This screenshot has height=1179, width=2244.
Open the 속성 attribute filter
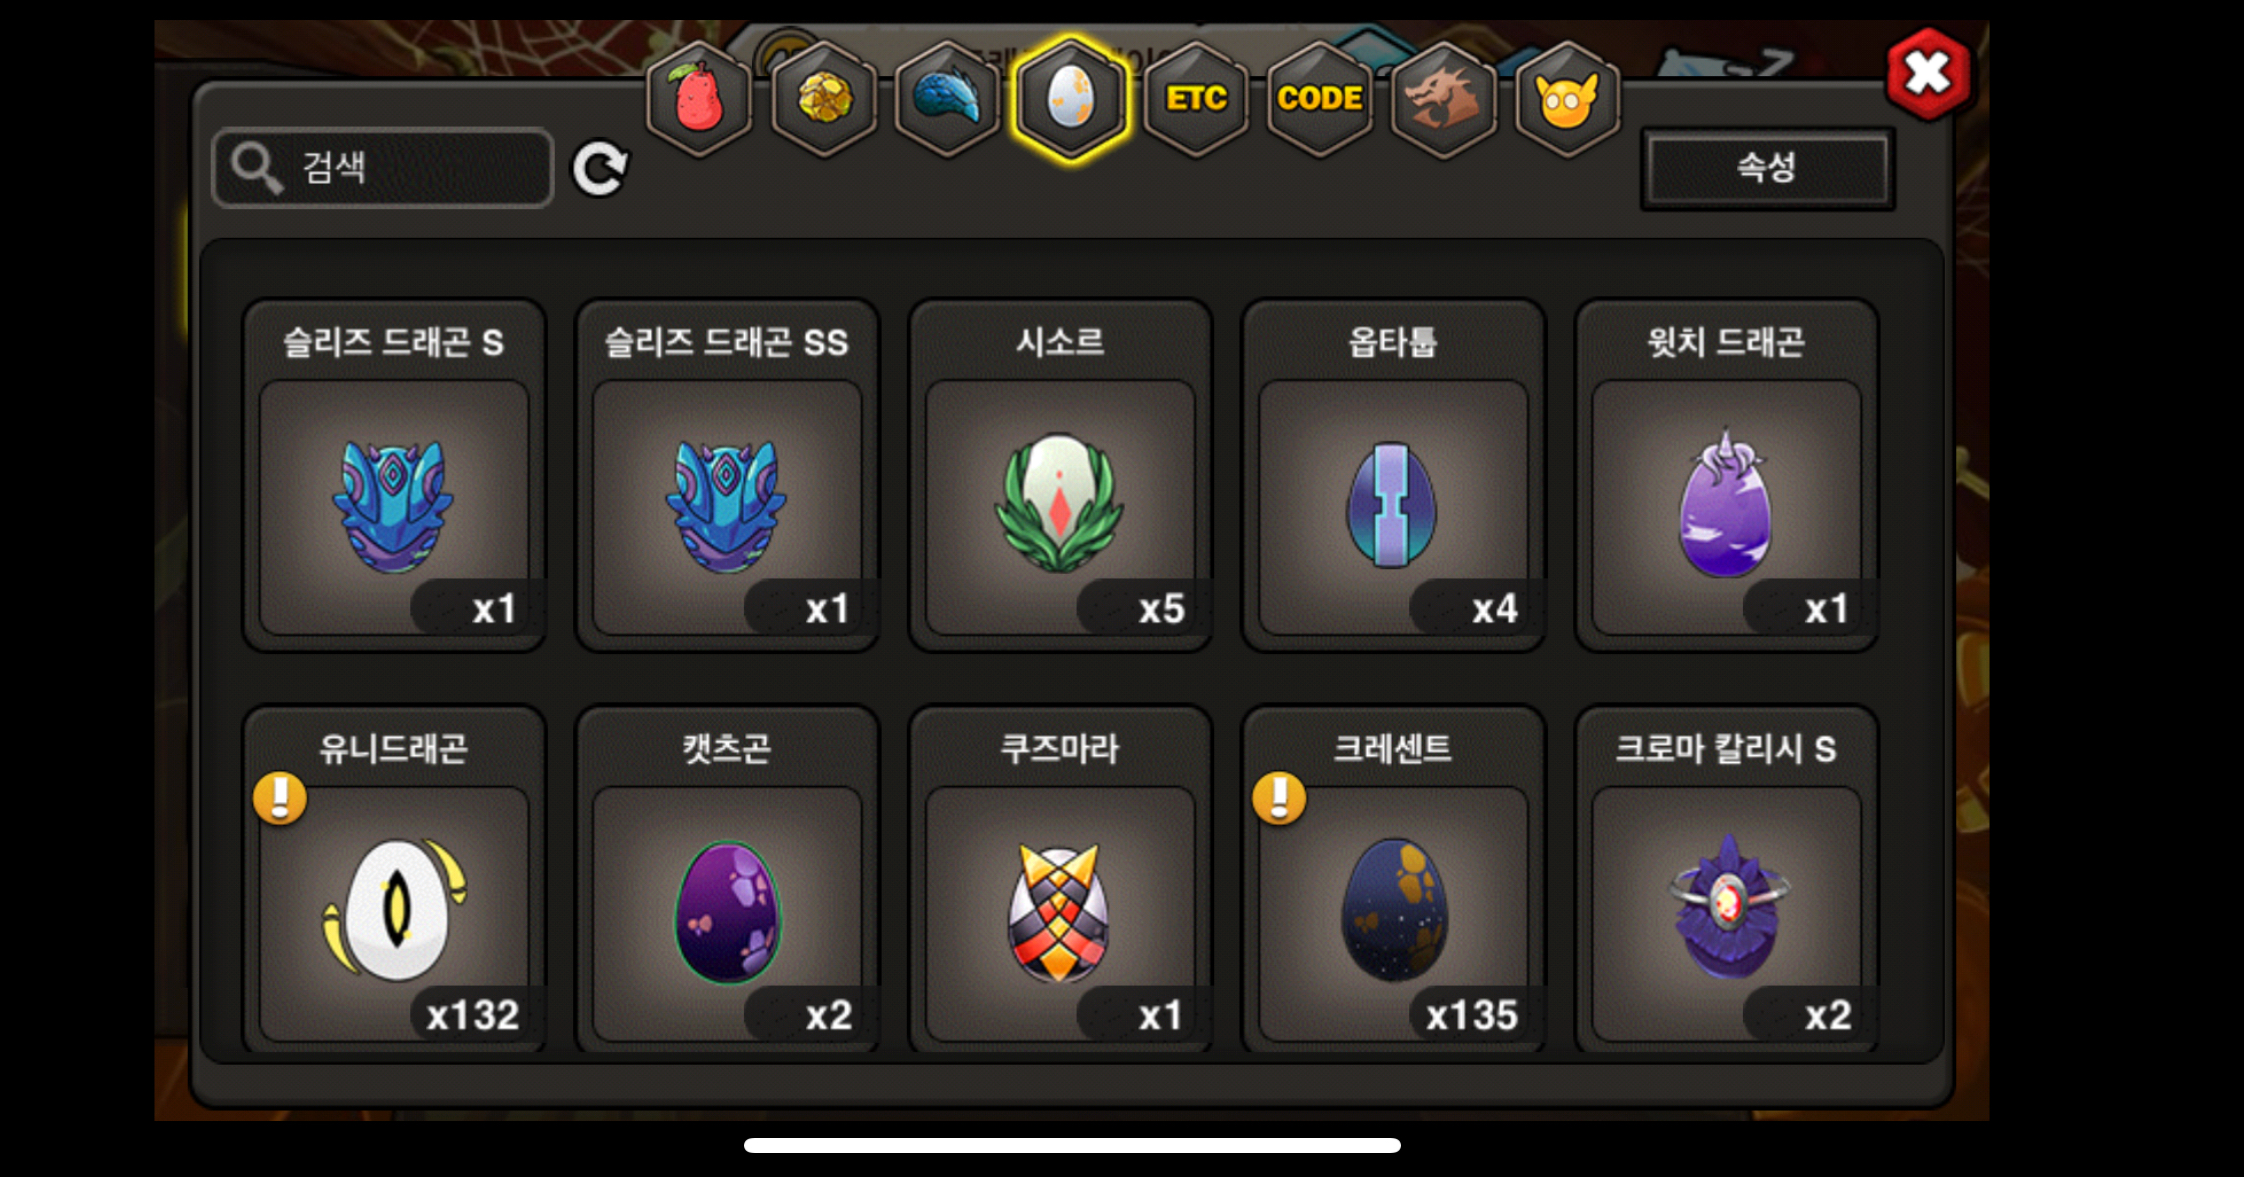[x=1767, y=168]
